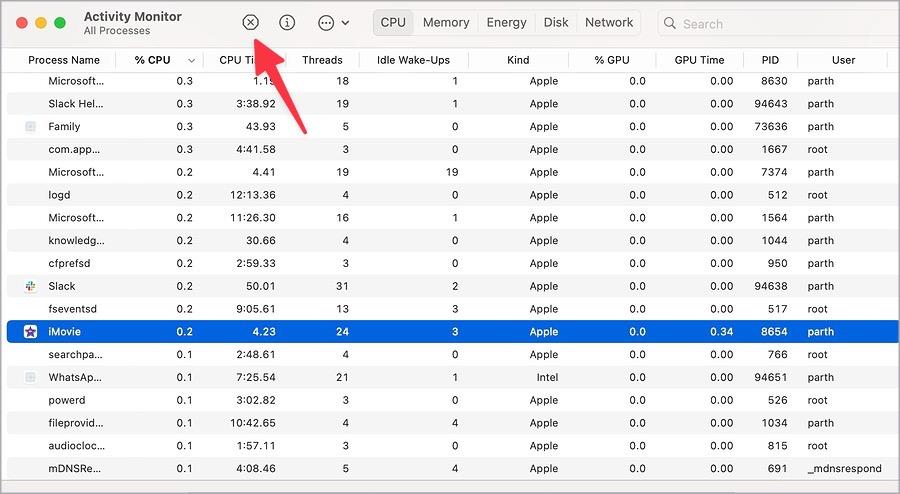The height and width of the screenshot is (494, 900).
Task: Click the GPU Time 0.34 cell
Action: 721,332
